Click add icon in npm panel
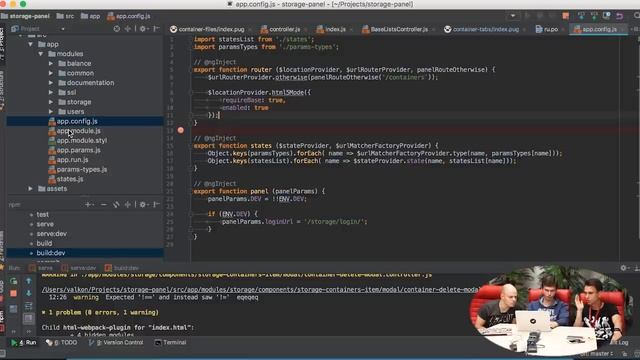The width and height of the screenshot is (640, 360). pos(88,204)
